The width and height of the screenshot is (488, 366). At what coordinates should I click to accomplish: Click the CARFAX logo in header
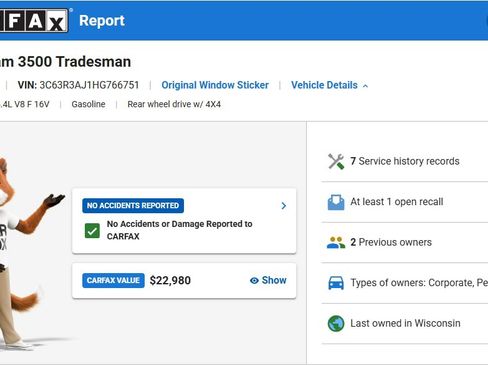point(34,21)
